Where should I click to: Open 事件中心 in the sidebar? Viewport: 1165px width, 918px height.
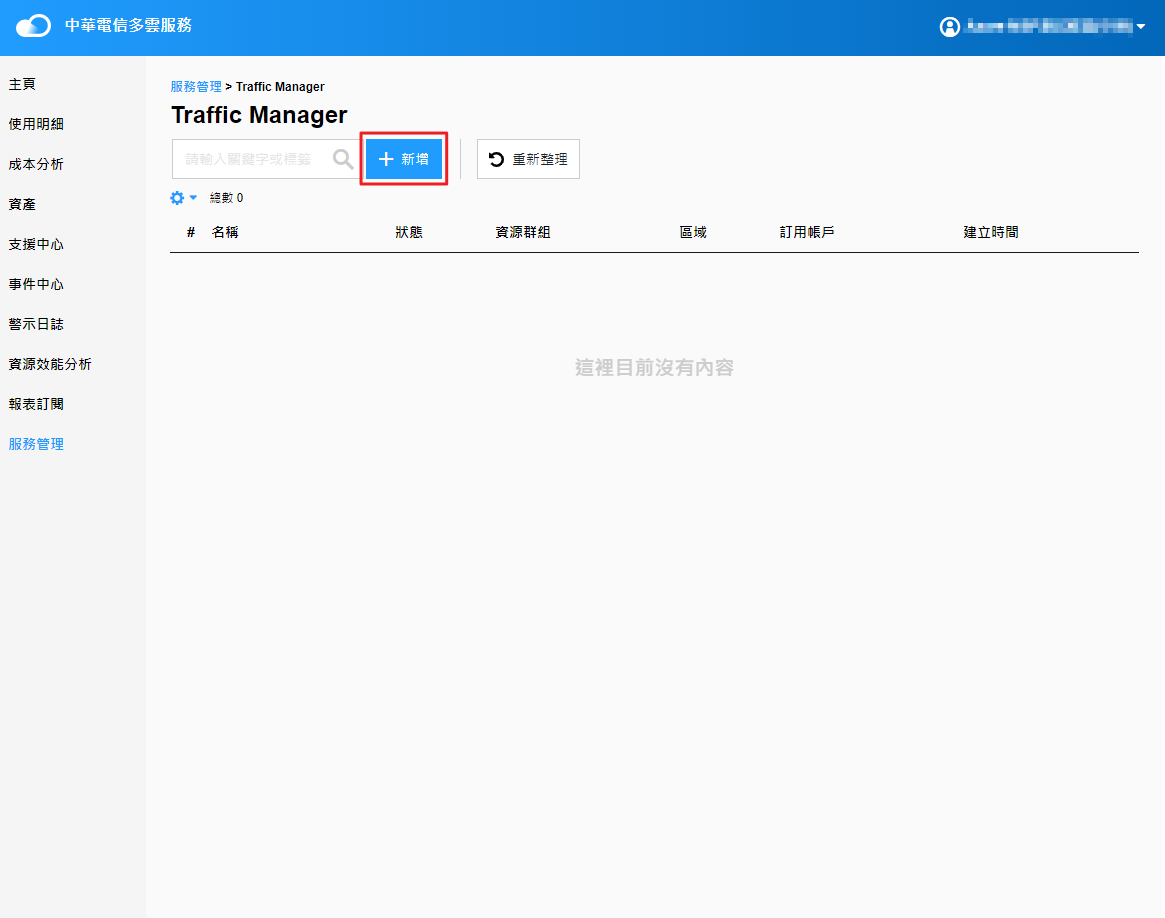[36, 284]
